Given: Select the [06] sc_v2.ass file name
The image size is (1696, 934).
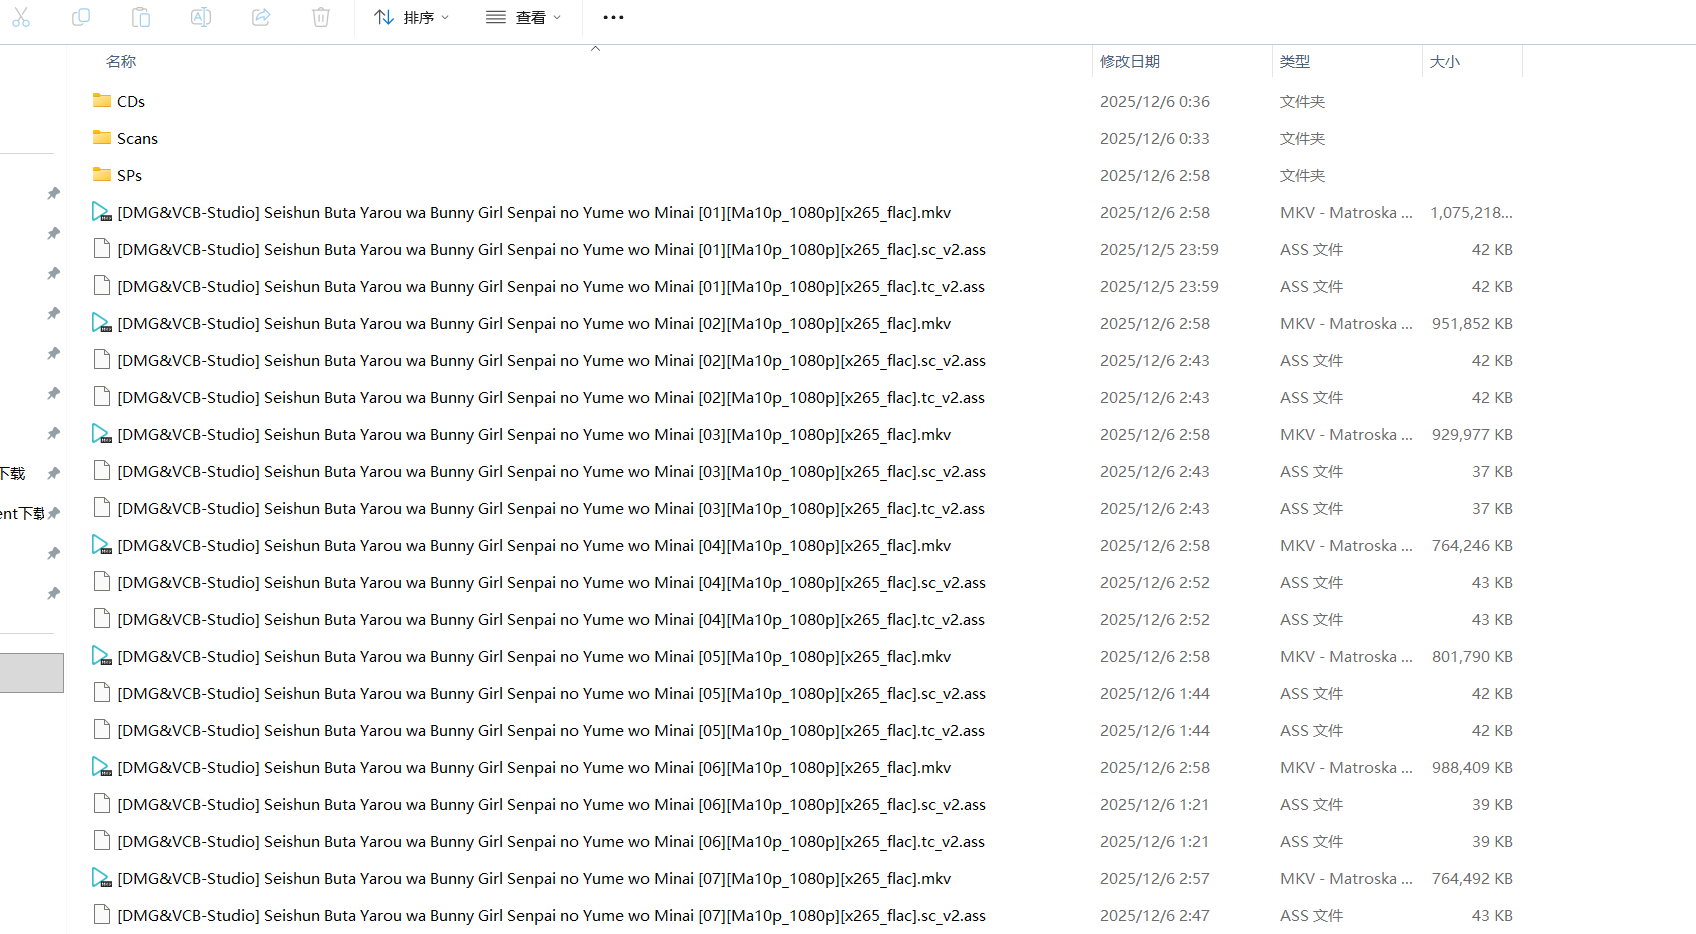Looking at the screenshot, I should click(x=551, y=804).
